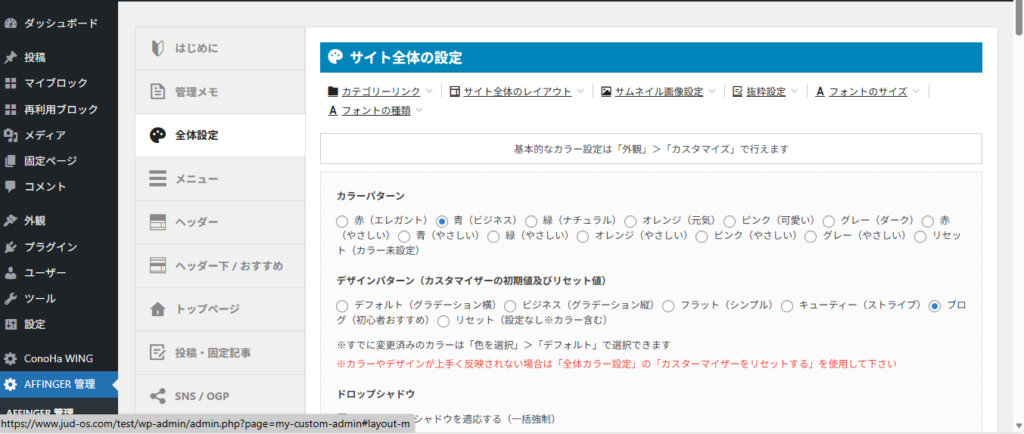Screen dimensions: 1024x434
Task: Click the wrench icon beside ツール
Action: coord(11,298)
